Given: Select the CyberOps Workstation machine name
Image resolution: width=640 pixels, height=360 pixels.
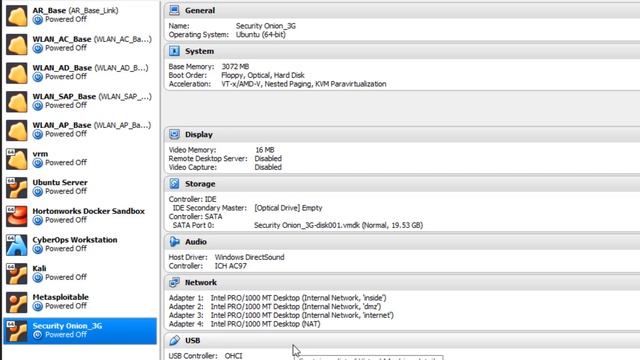Looking at the screenshot, I should pos(75,240).
